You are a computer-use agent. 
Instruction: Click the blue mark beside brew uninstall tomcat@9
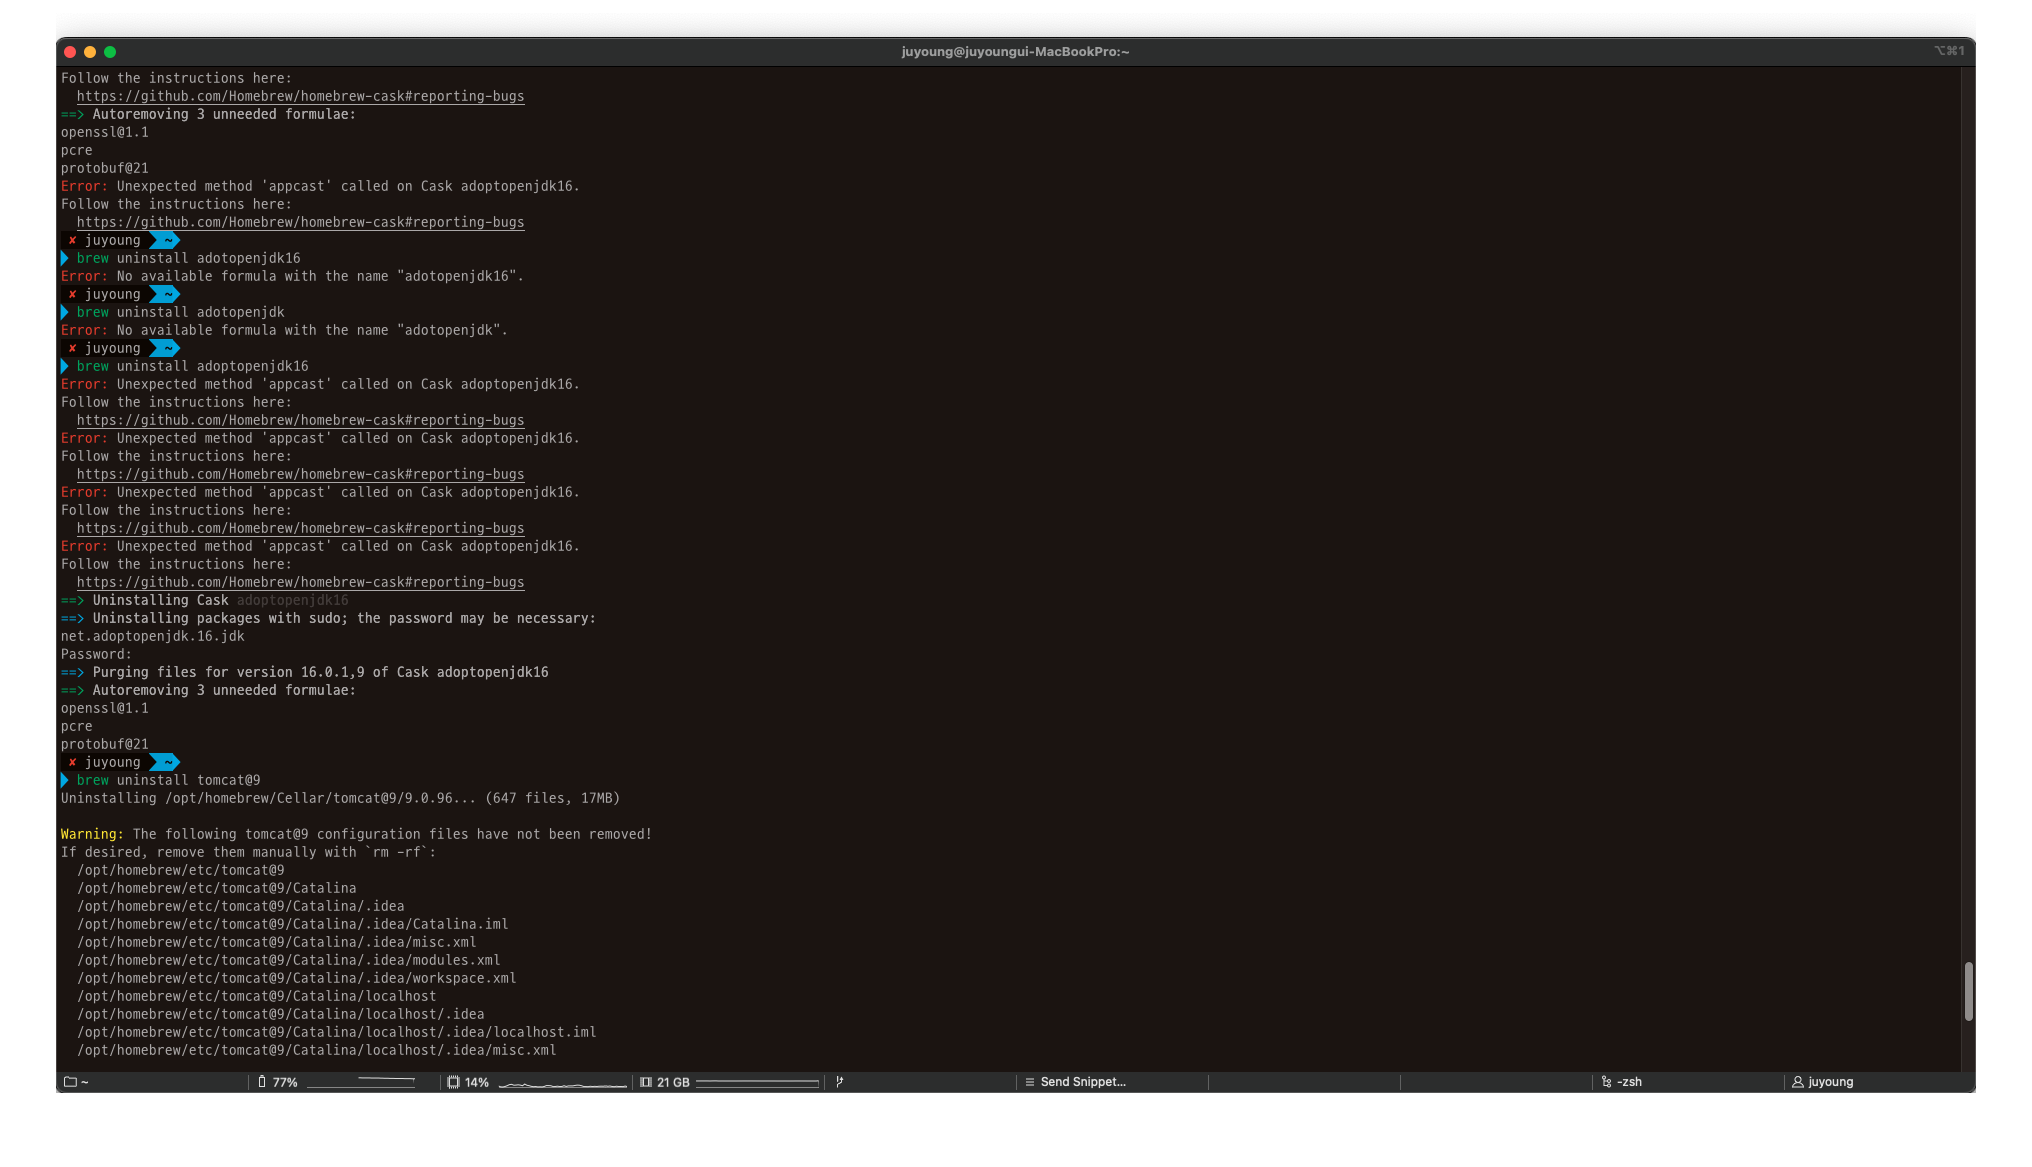pos(65,780)
